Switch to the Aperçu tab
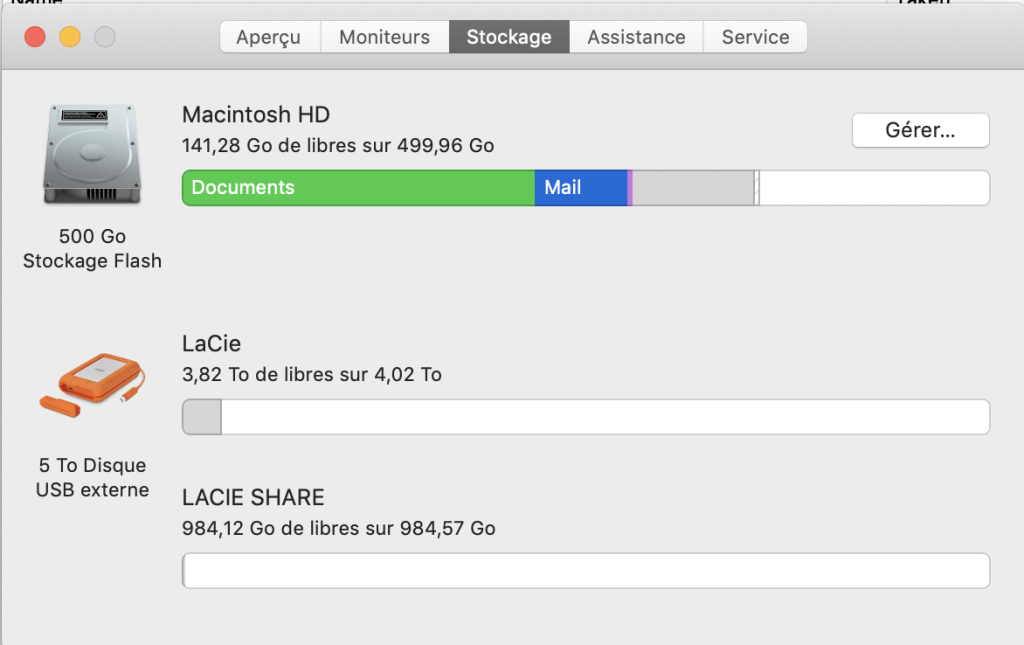The height and width of the screenshot is (645, 1024). [269, 37]
